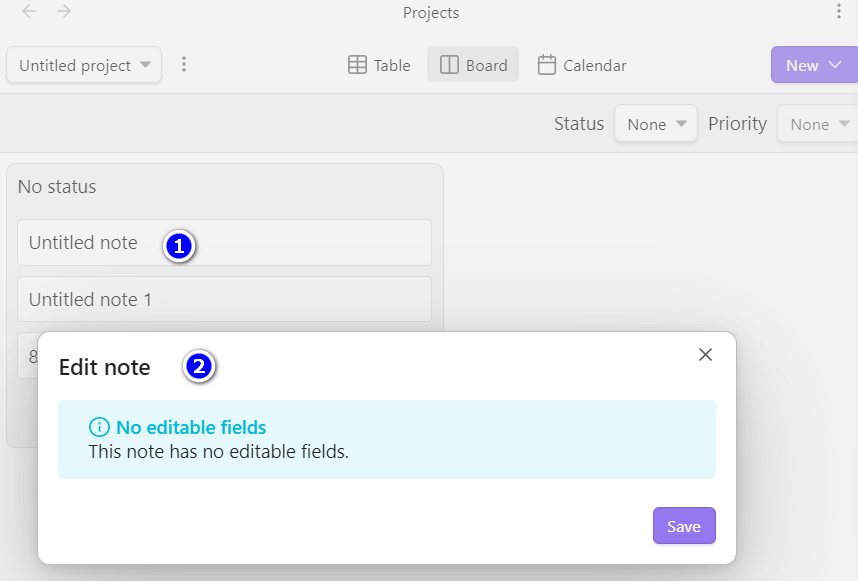Open the Untitled project dropdown

[x=83, y=64]
